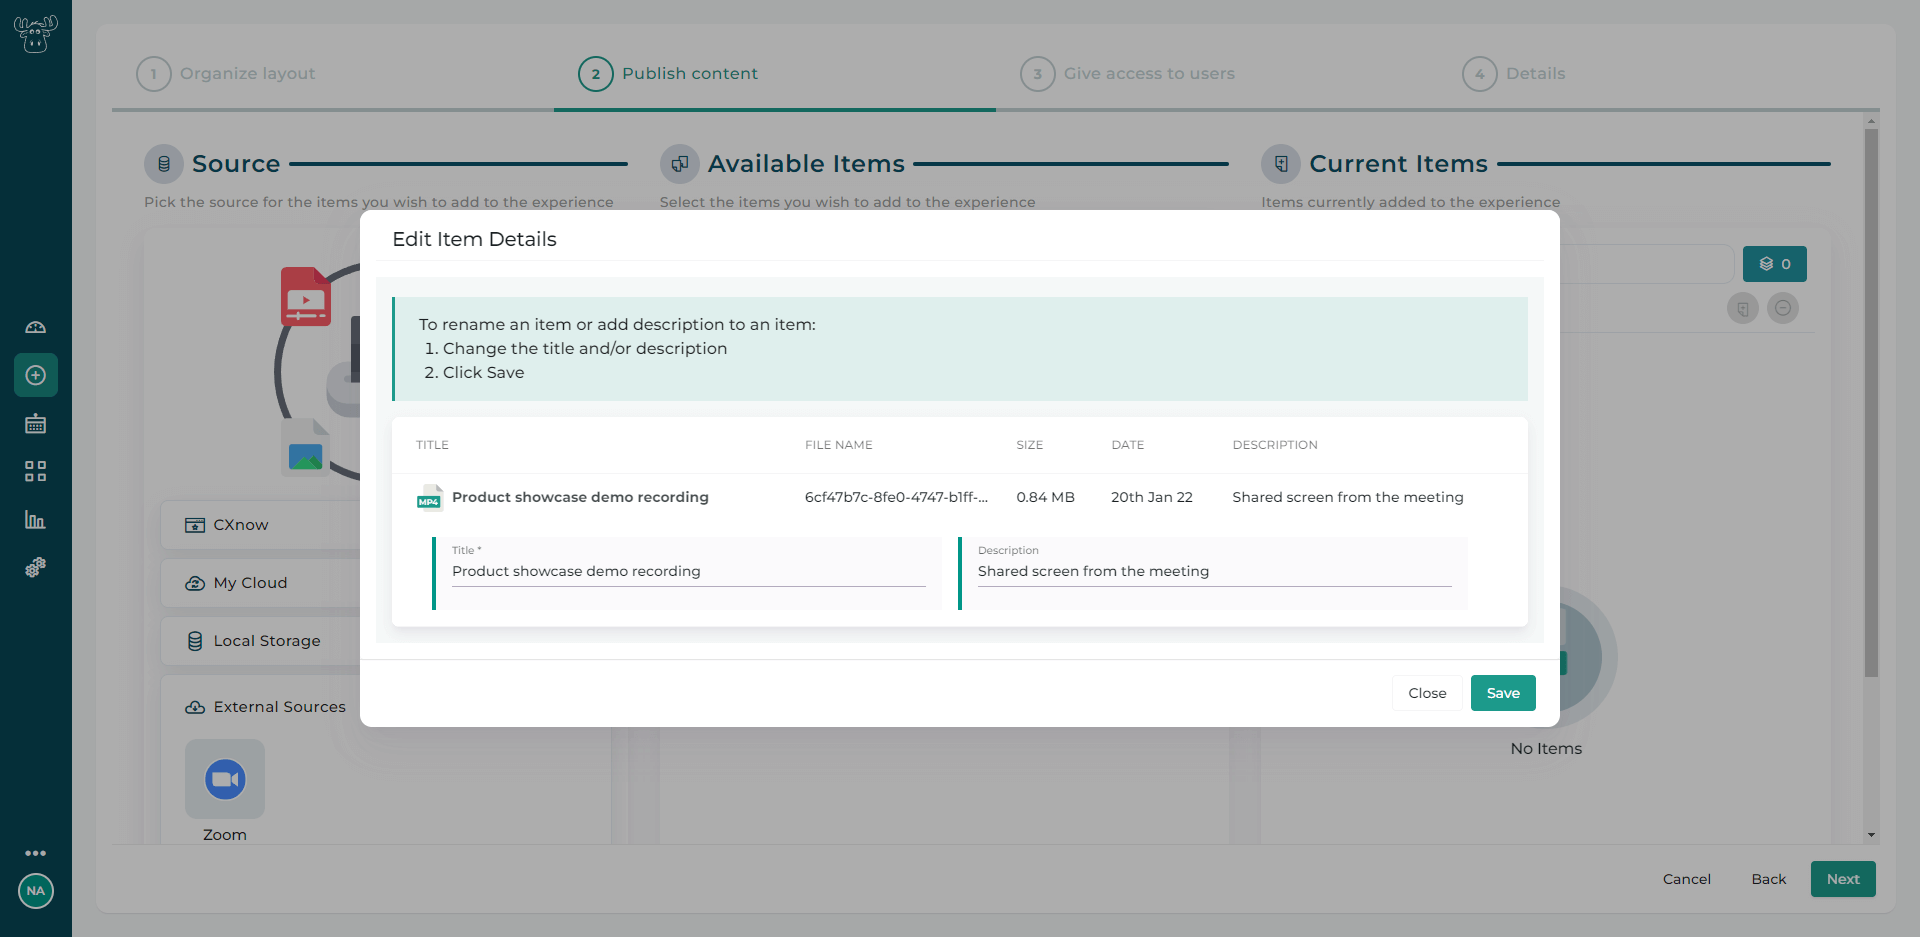Image resolution: width=1920 pixels, height=937 pixels.
Task: Click the '20th Jan 22' date value
Action: tap(1152, 497)
